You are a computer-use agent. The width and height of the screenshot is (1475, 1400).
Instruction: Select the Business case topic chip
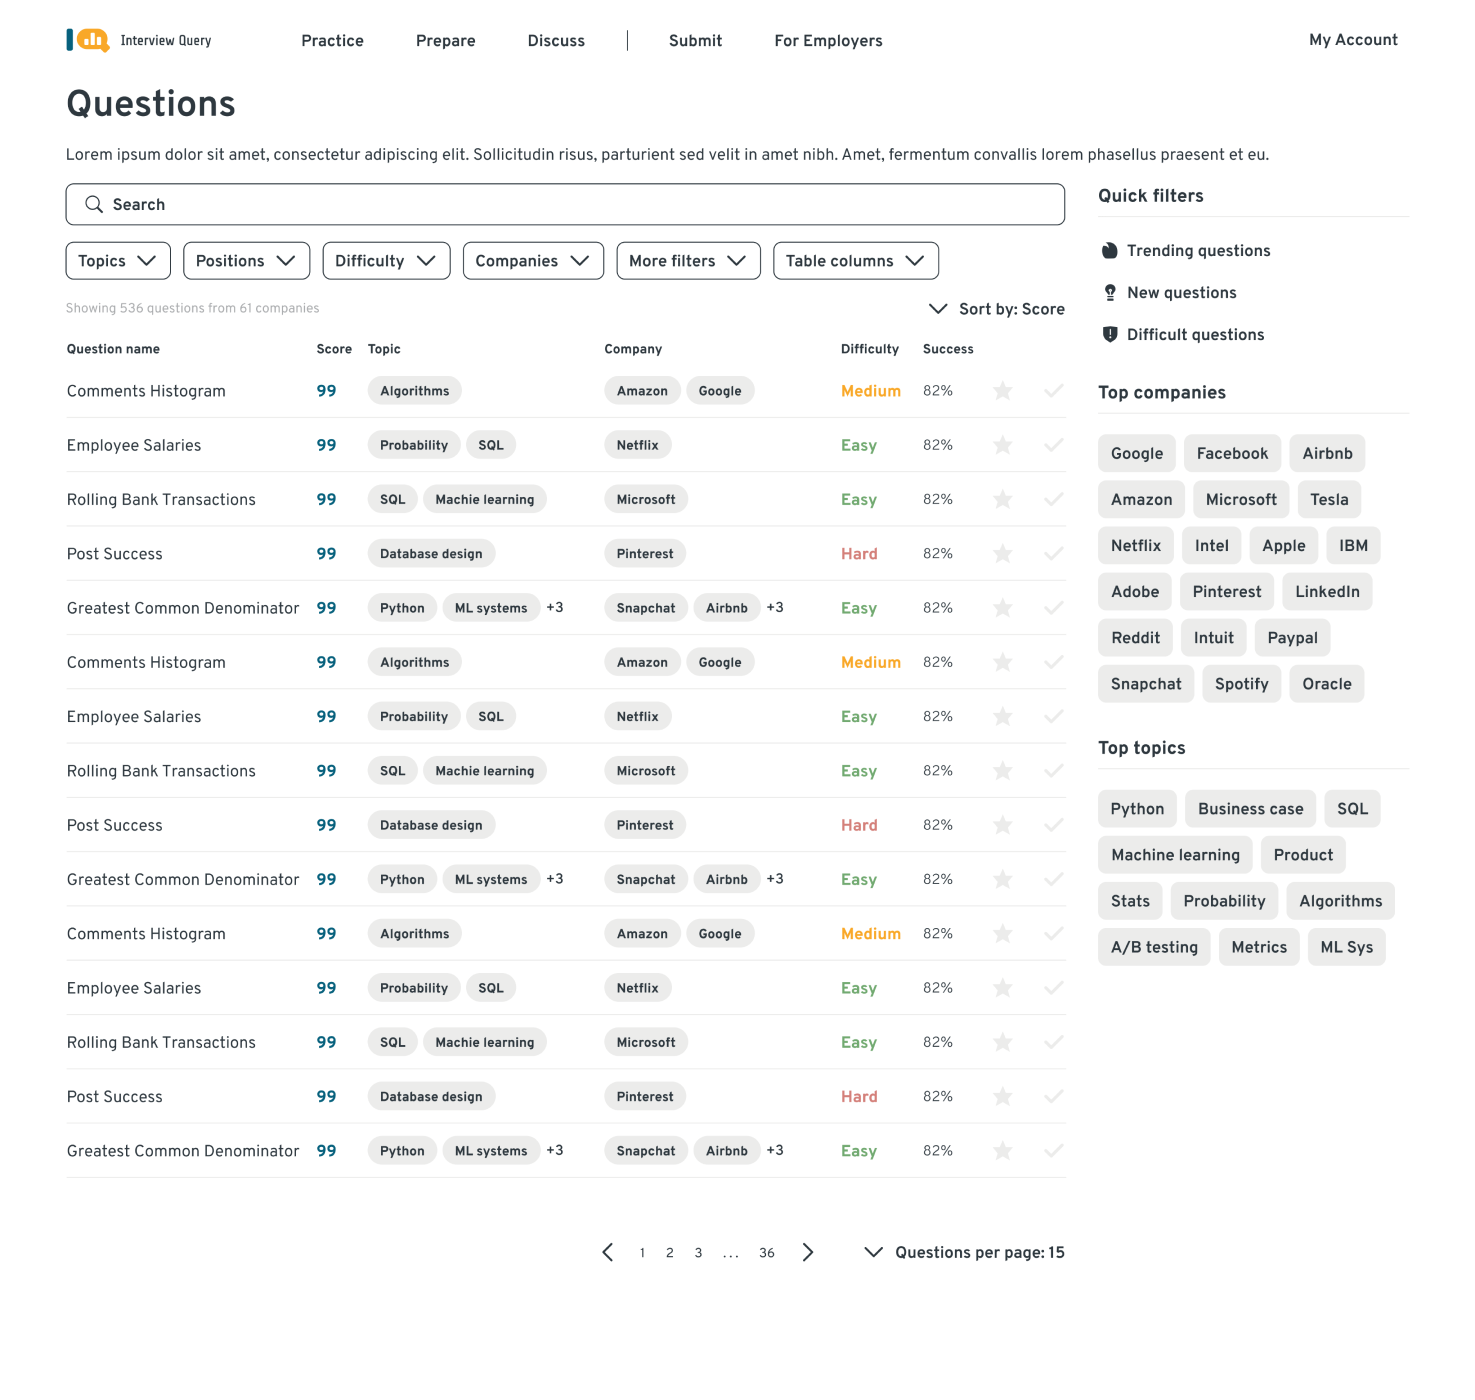point(1250,809)
